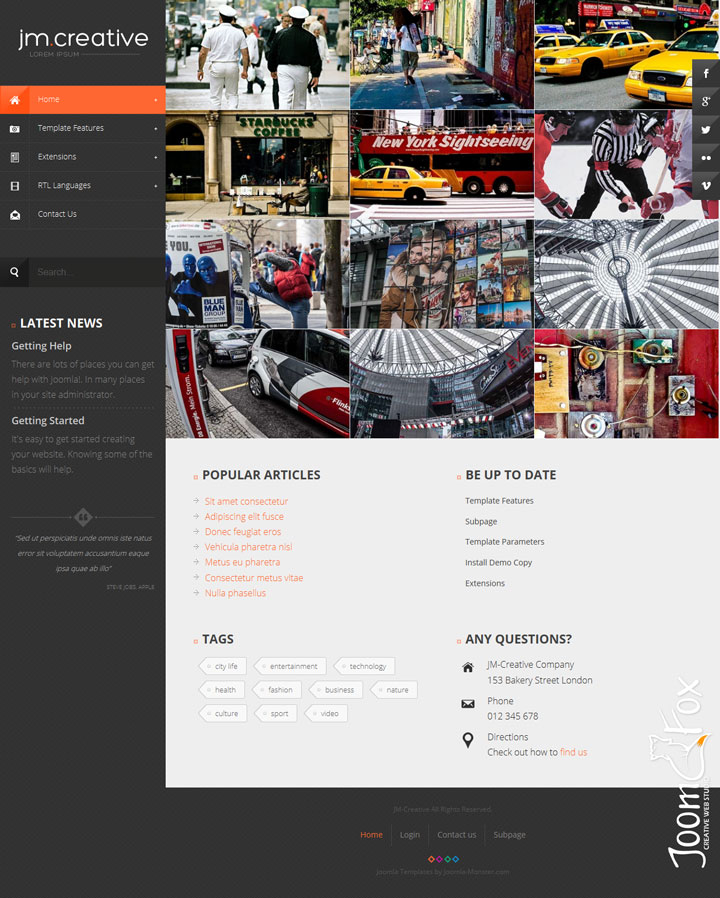Click Subpage in the footer menu
720x898 pixels.
[x=509, y=834]
